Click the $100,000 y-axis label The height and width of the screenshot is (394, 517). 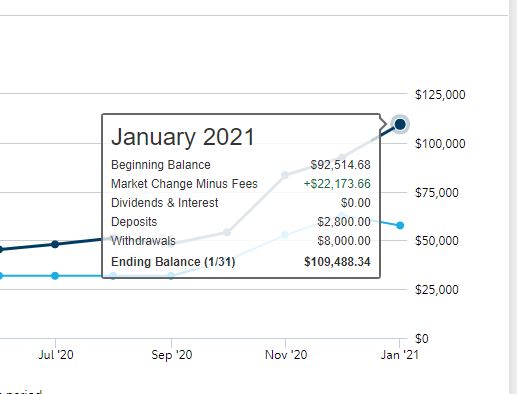coord(440,144)
